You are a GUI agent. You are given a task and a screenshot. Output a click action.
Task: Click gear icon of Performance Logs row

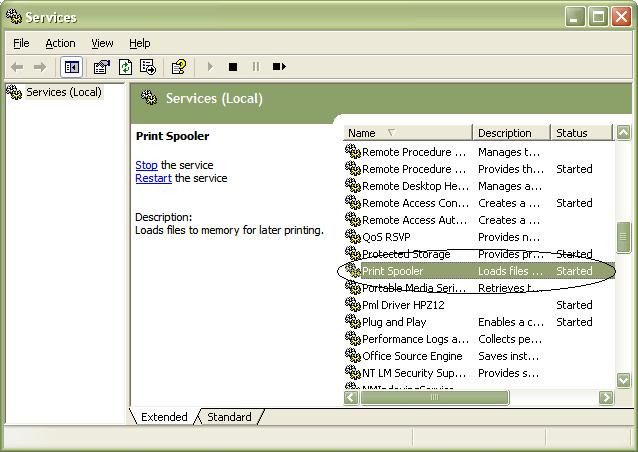[x=353, y=339]
